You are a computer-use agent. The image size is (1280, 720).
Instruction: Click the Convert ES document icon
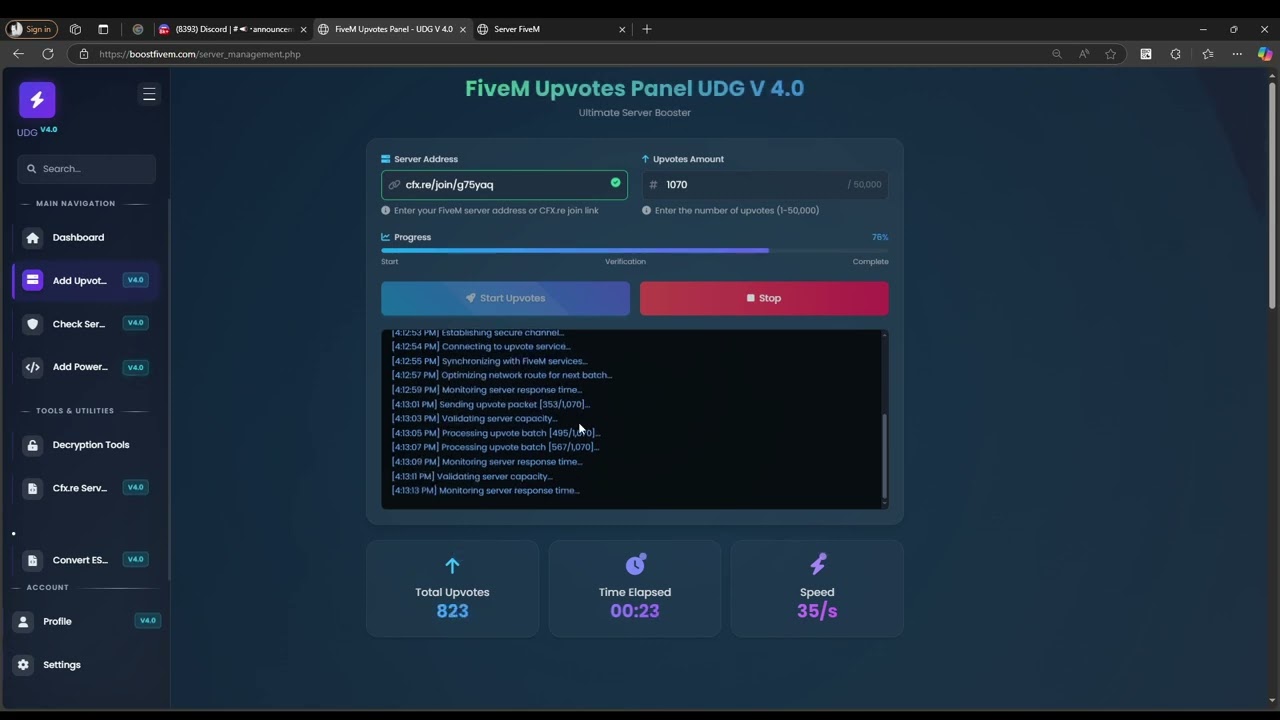tap(32, 560)
